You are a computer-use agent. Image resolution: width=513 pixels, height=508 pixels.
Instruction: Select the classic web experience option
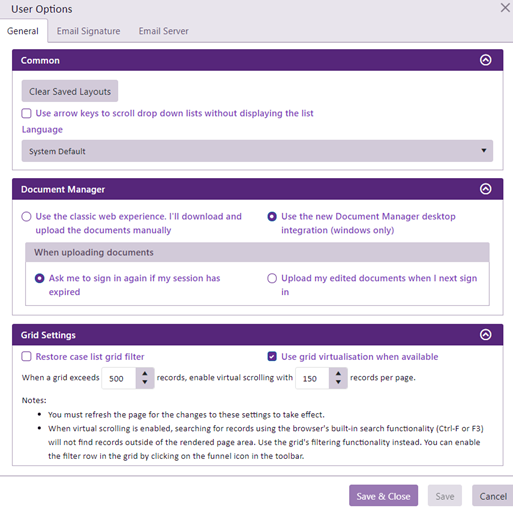click(26, 217)
